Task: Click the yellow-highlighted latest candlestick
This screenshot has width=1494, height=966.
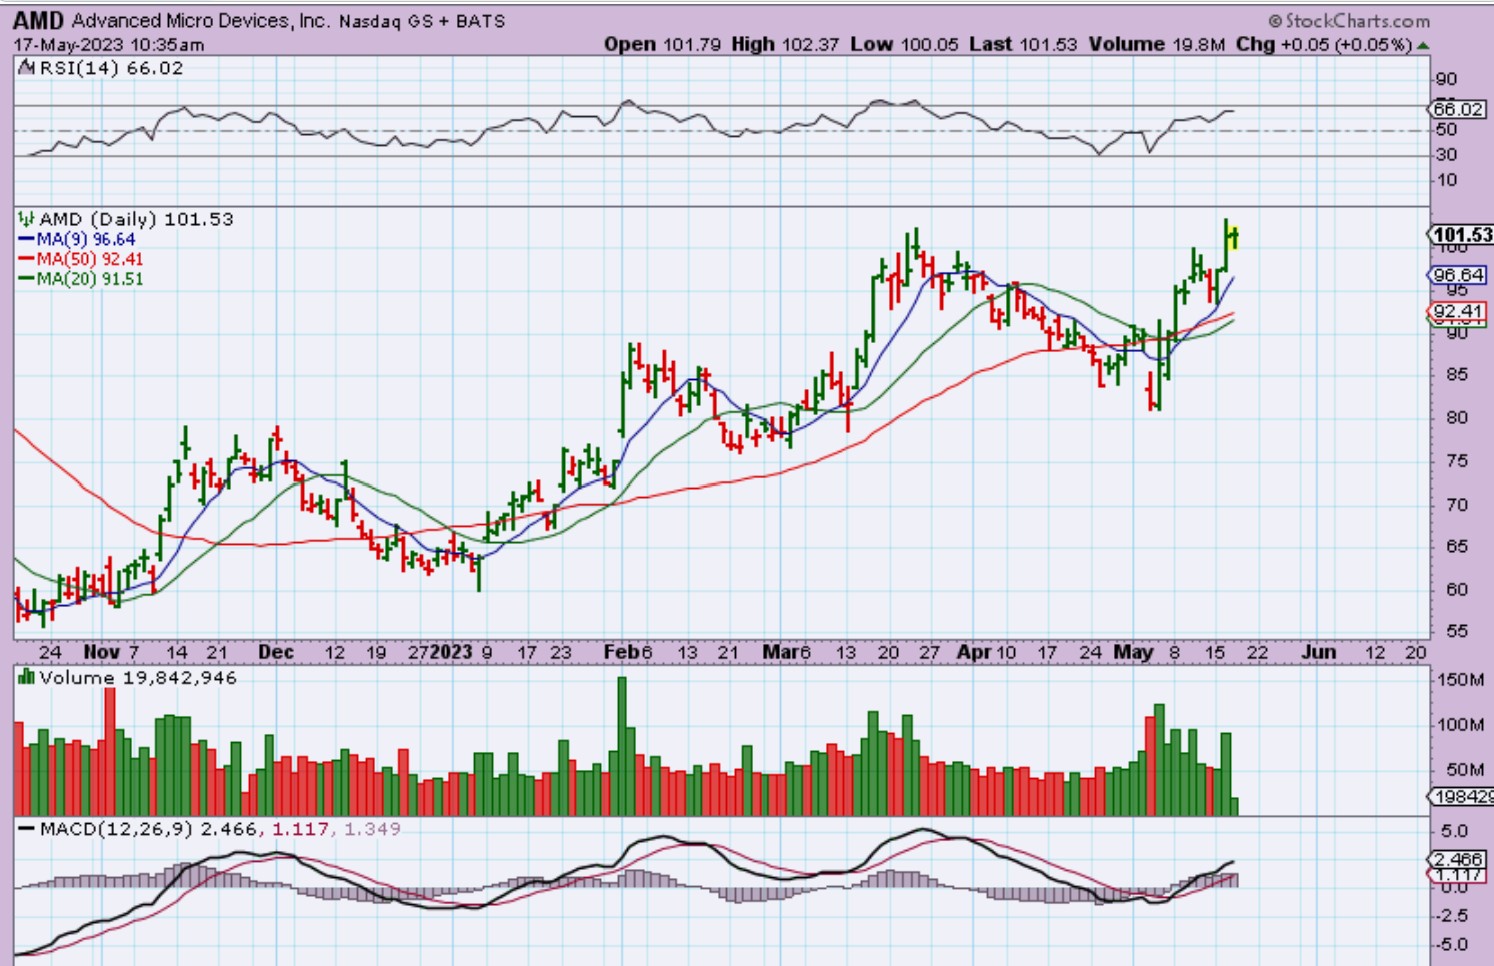Action: [1234, 237]
